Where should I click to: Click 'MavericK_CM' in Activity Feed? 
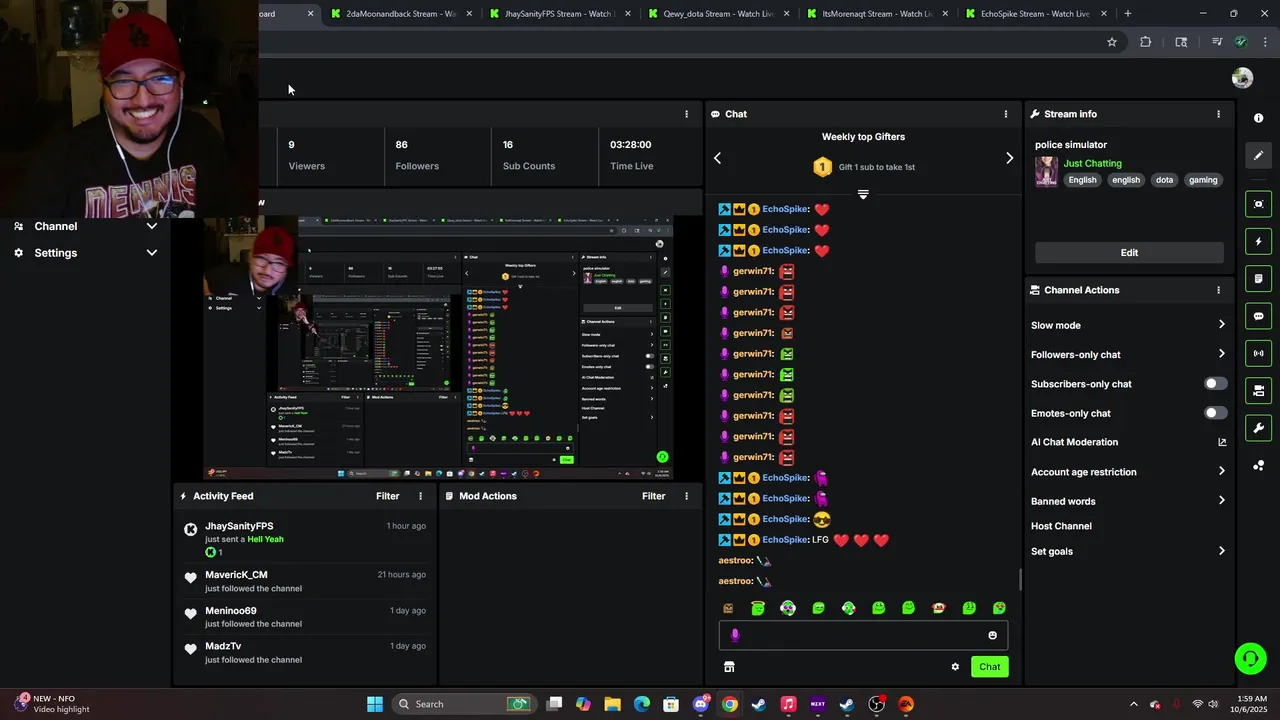pyautogui.click(x=236, y=575)
